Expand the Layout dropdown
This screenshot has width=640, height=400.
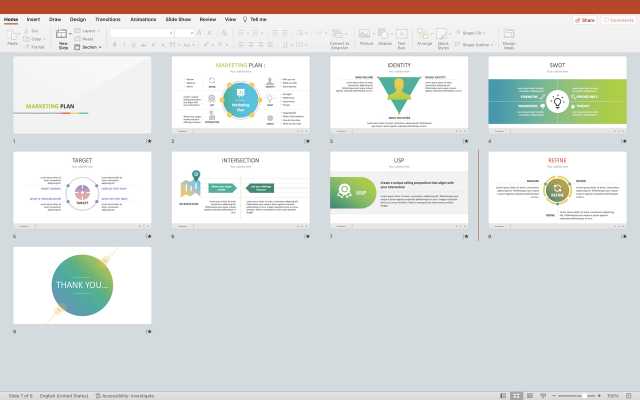click(87, 31)
